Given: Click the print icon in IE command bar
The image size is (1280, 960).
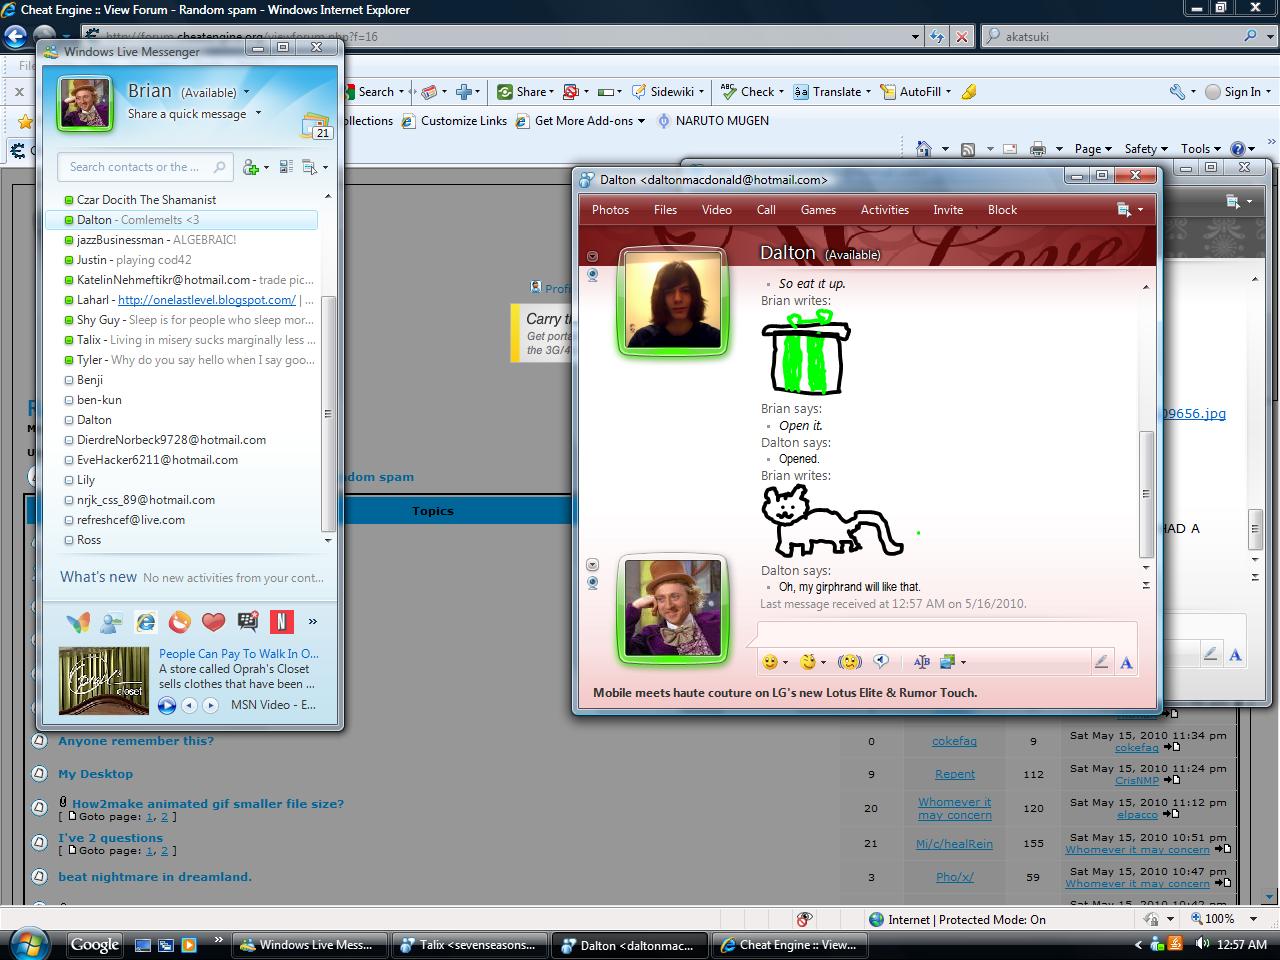Looking at the screenshot, I should (1038, 149).
